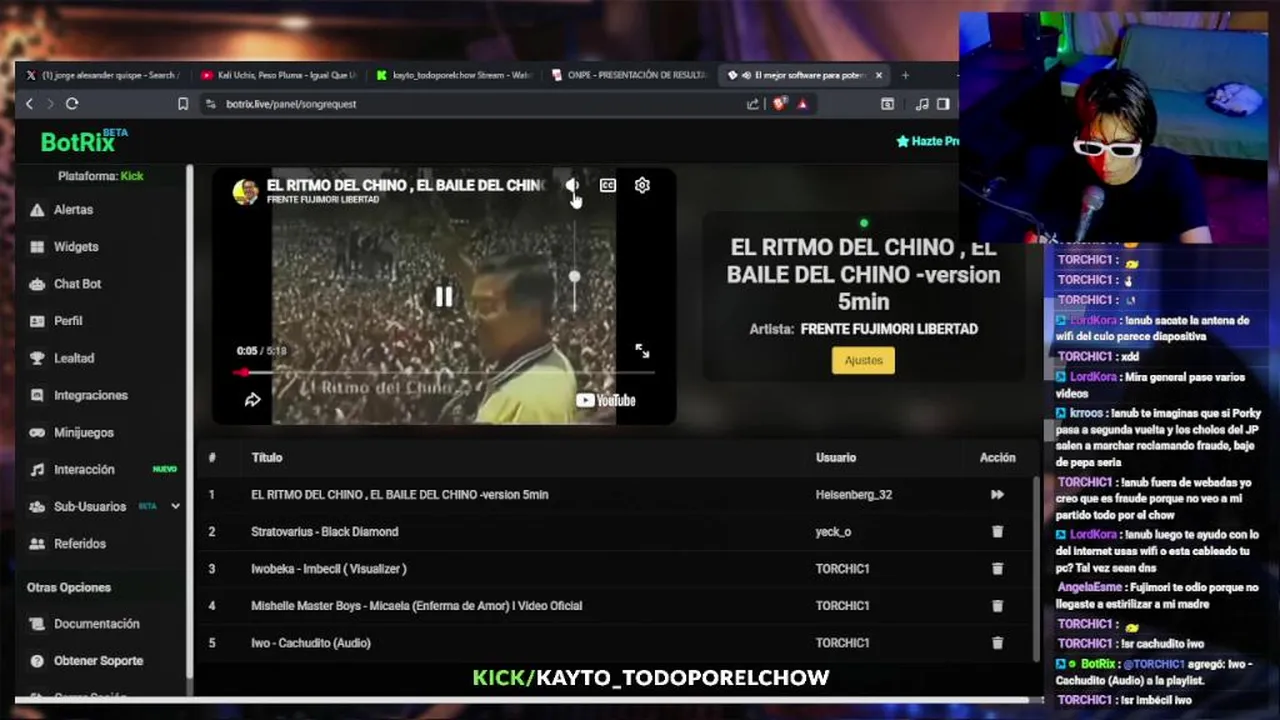Bookmark this page icon
The width and height of the screenshot is (1280, 720).
pyautogui.click(x=183, y=104)
